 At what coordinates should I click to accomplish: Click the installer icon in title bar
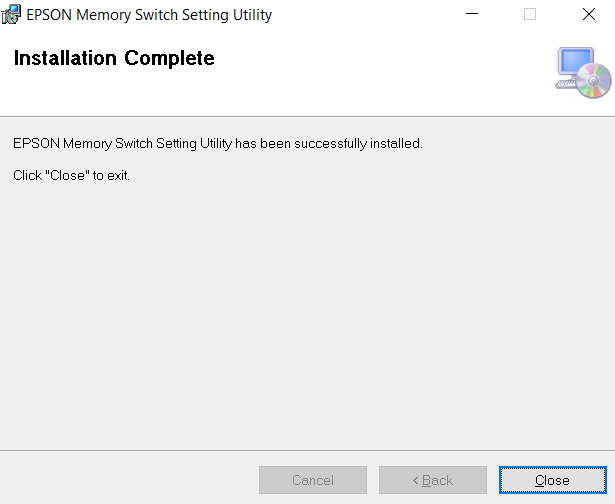pyautogui.click(x=12, y=15)
